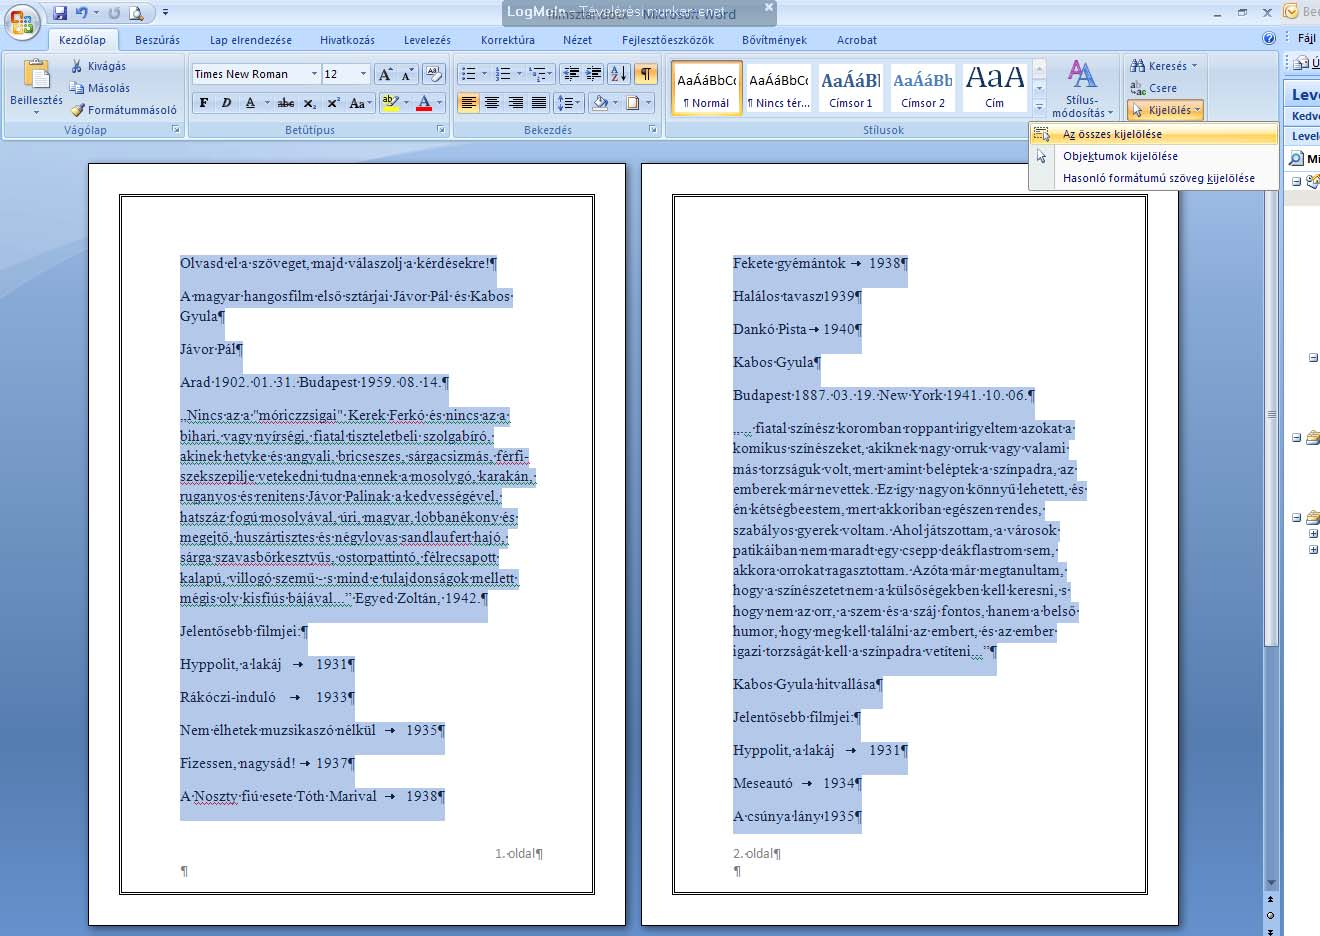Open the Betűtípus font dialog launcher

point(441,130)
